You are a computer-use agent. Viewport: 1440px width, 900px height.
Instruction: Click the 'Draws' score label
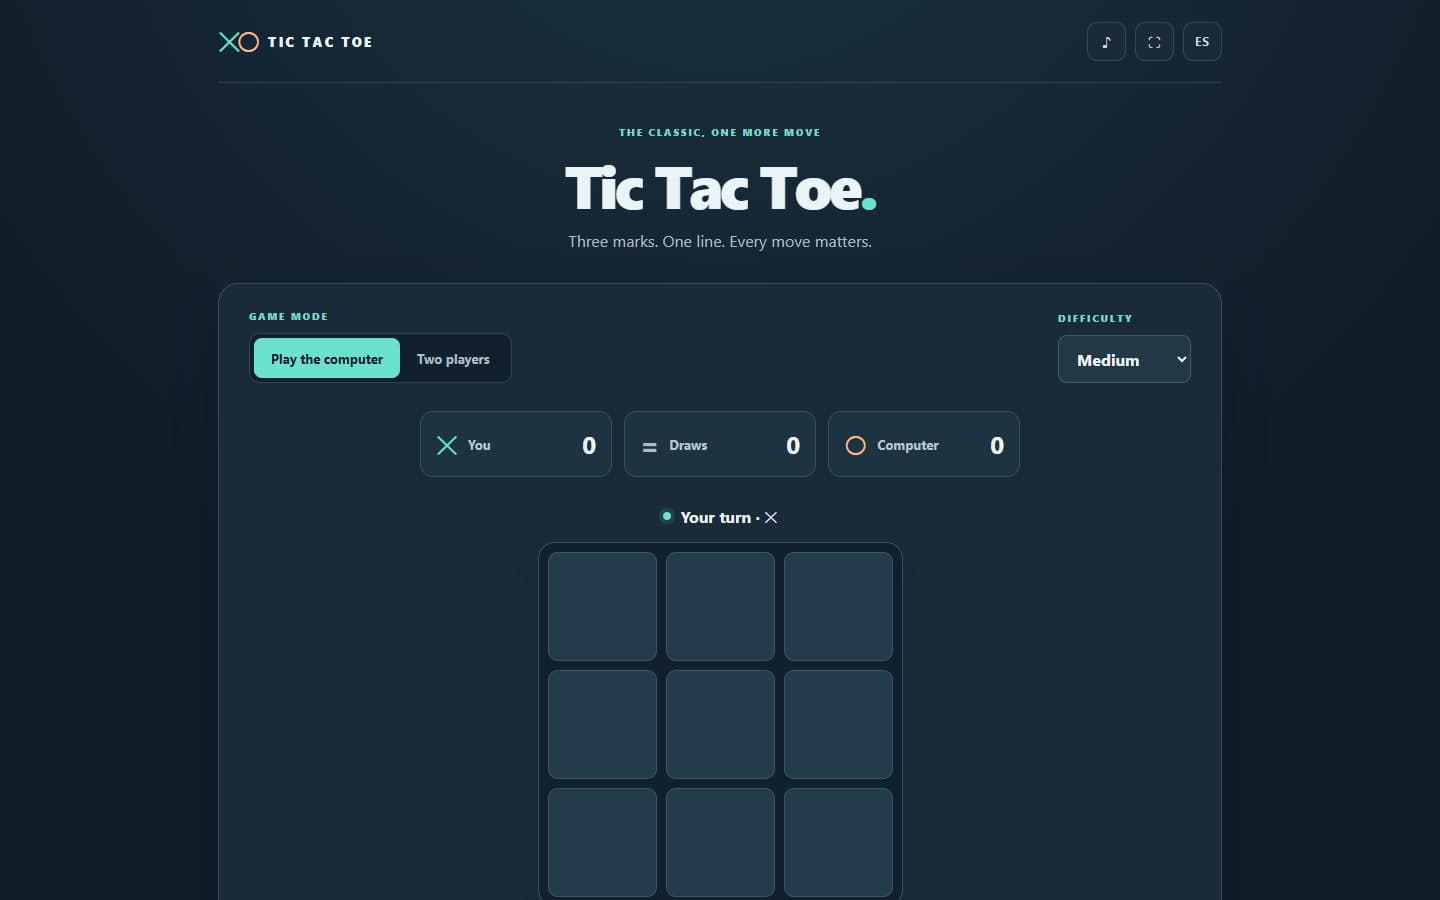point(688,446)
